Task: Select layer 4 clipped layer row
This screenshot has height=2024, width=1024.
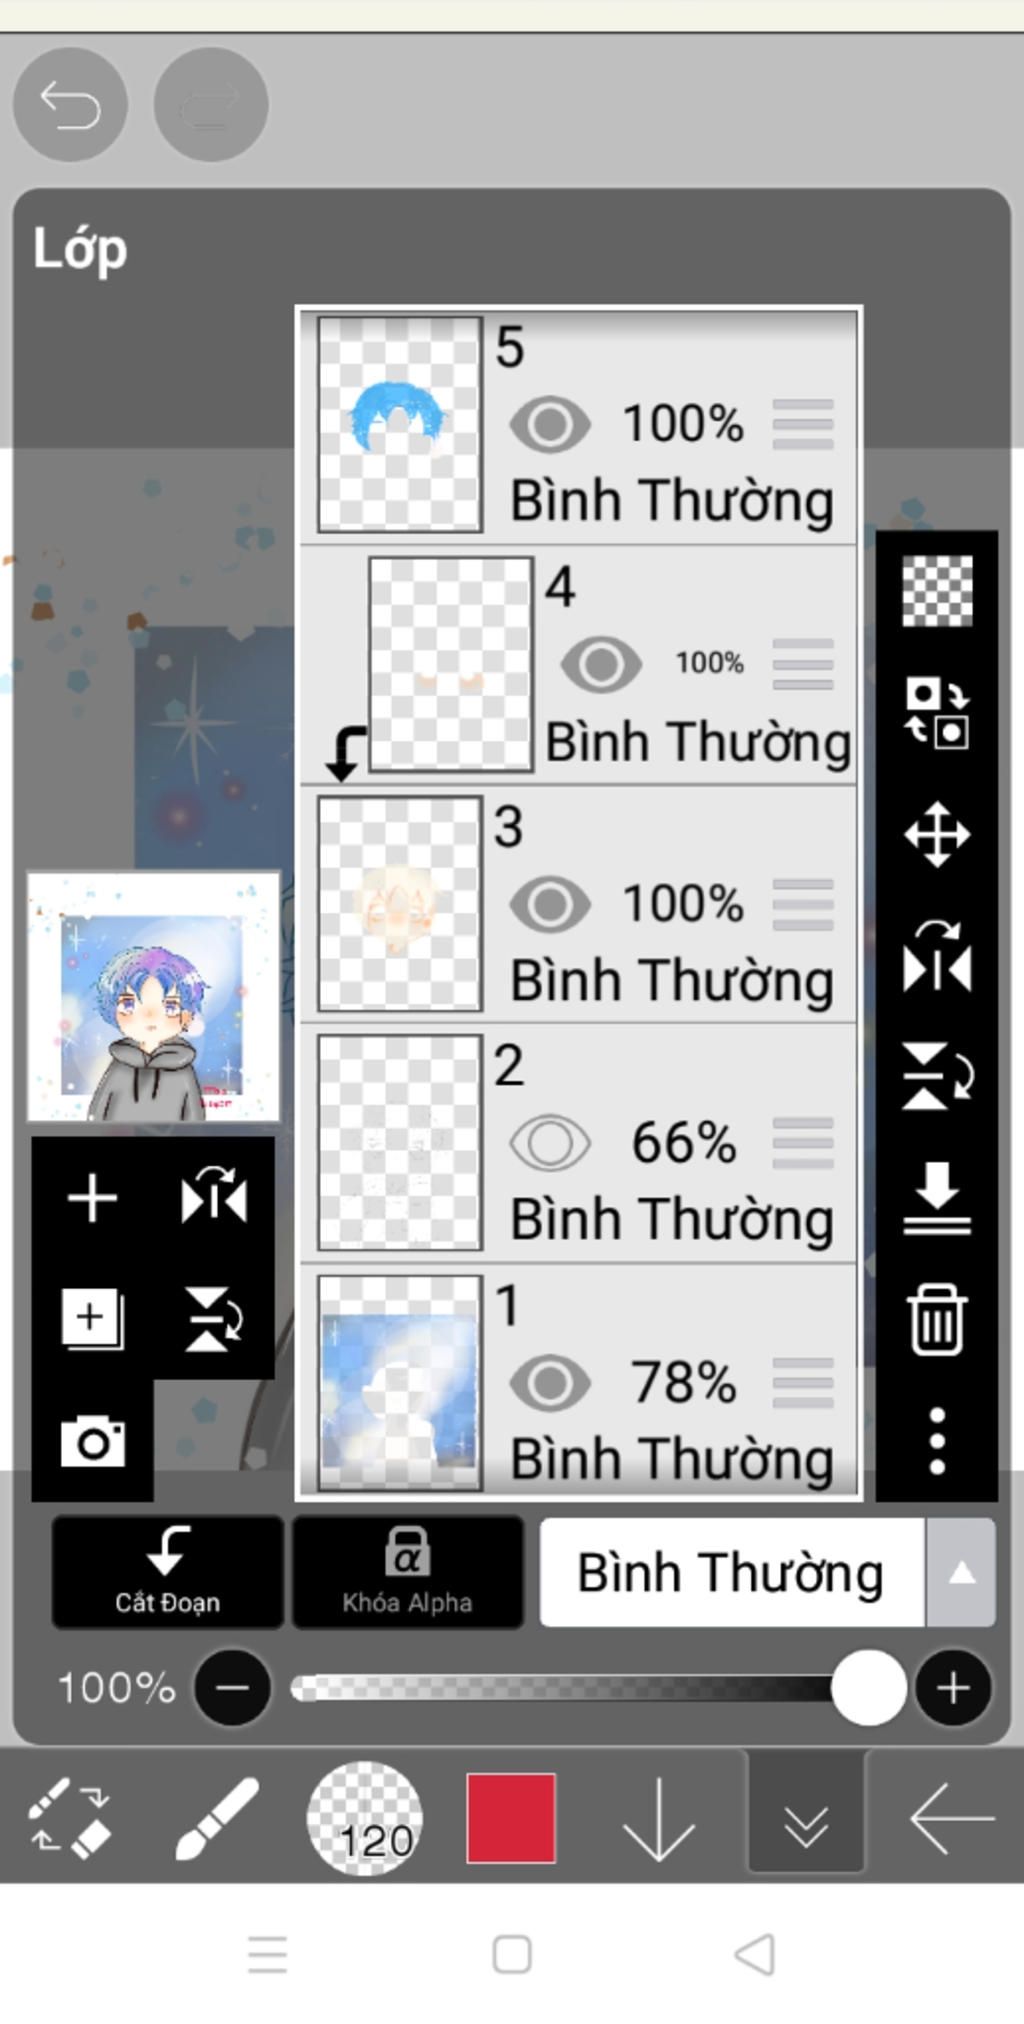Action: pos(579,665)
